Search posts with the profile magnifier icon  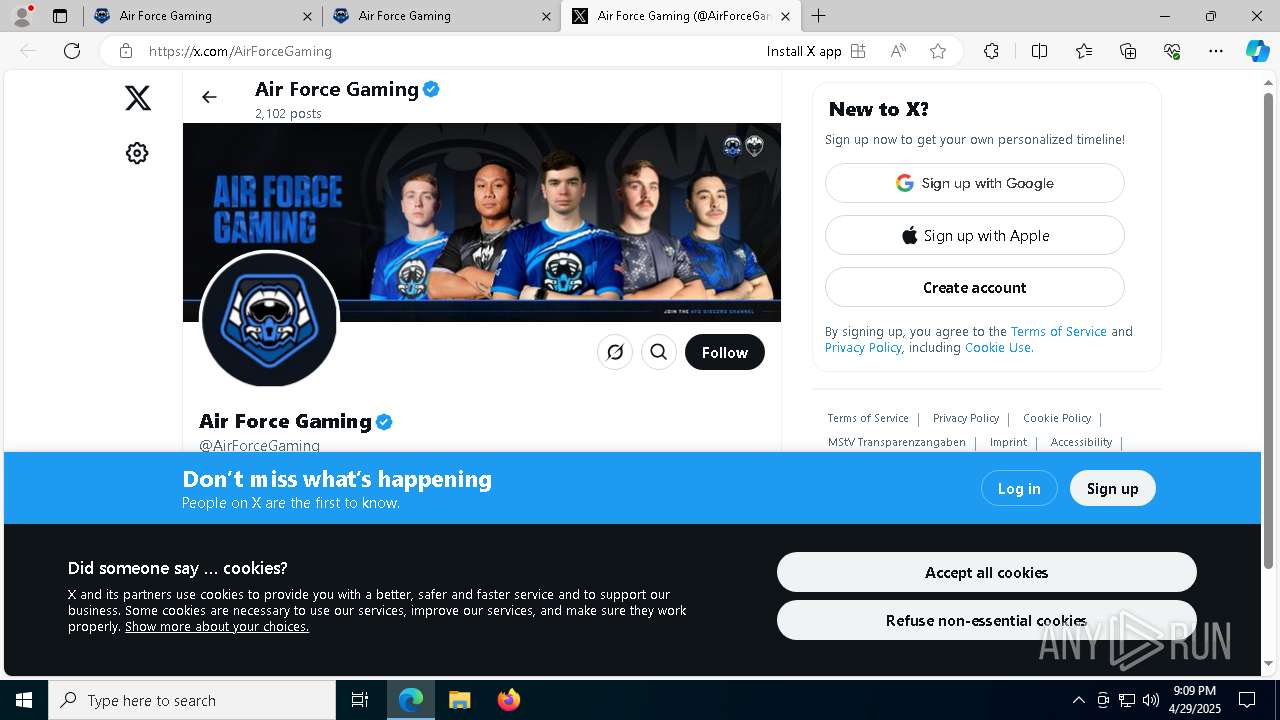tap(659, 352)
